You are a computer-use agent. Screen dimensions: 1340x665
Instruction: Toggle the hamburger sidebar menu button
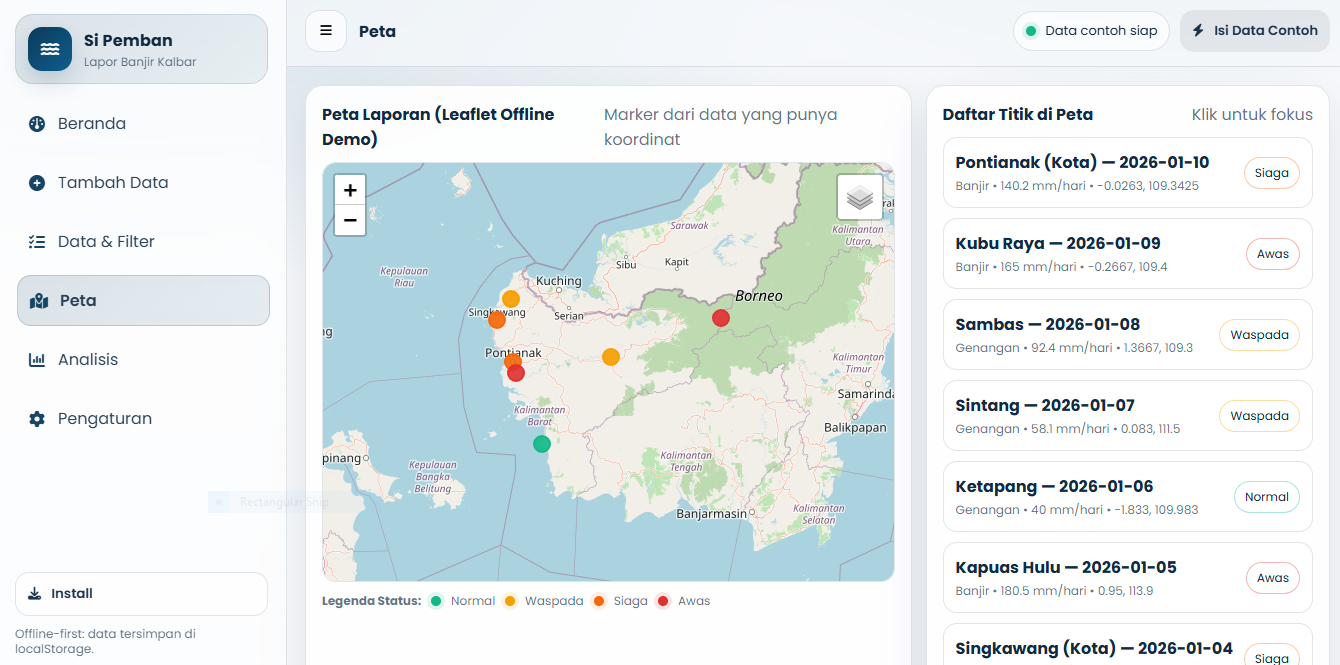[326, 31]
